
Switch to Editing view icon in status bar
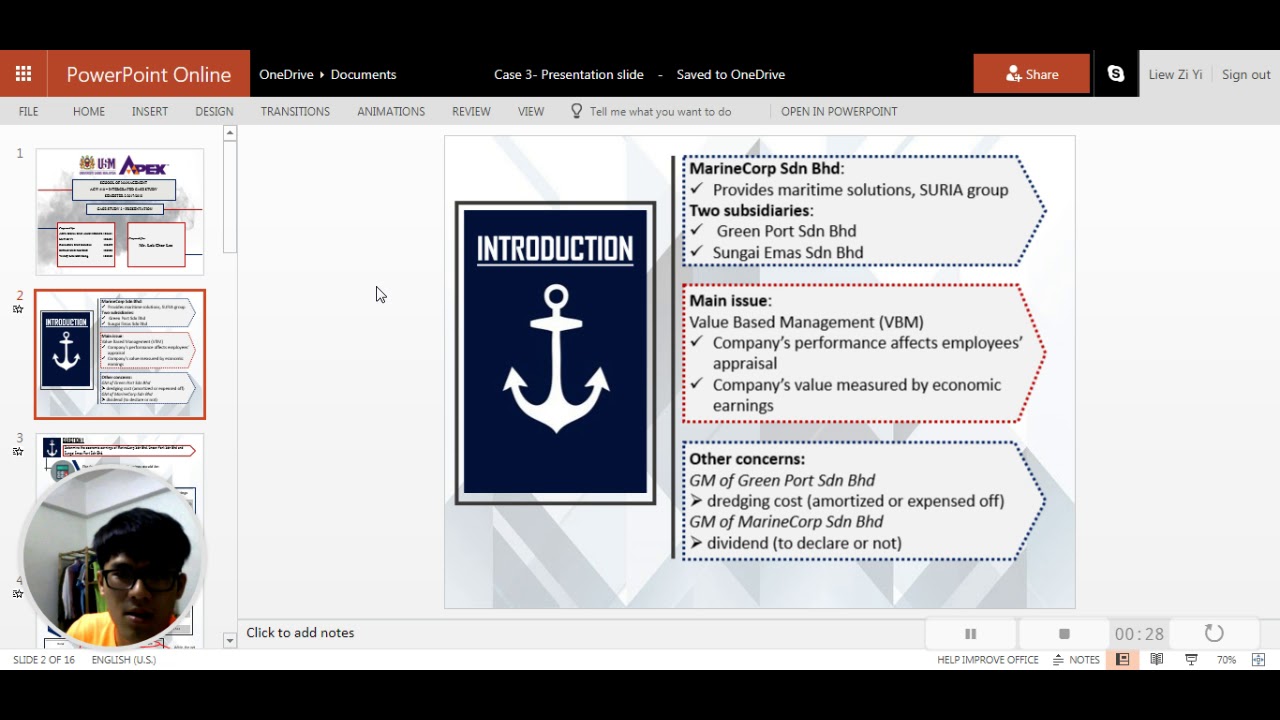point(1122,660)
